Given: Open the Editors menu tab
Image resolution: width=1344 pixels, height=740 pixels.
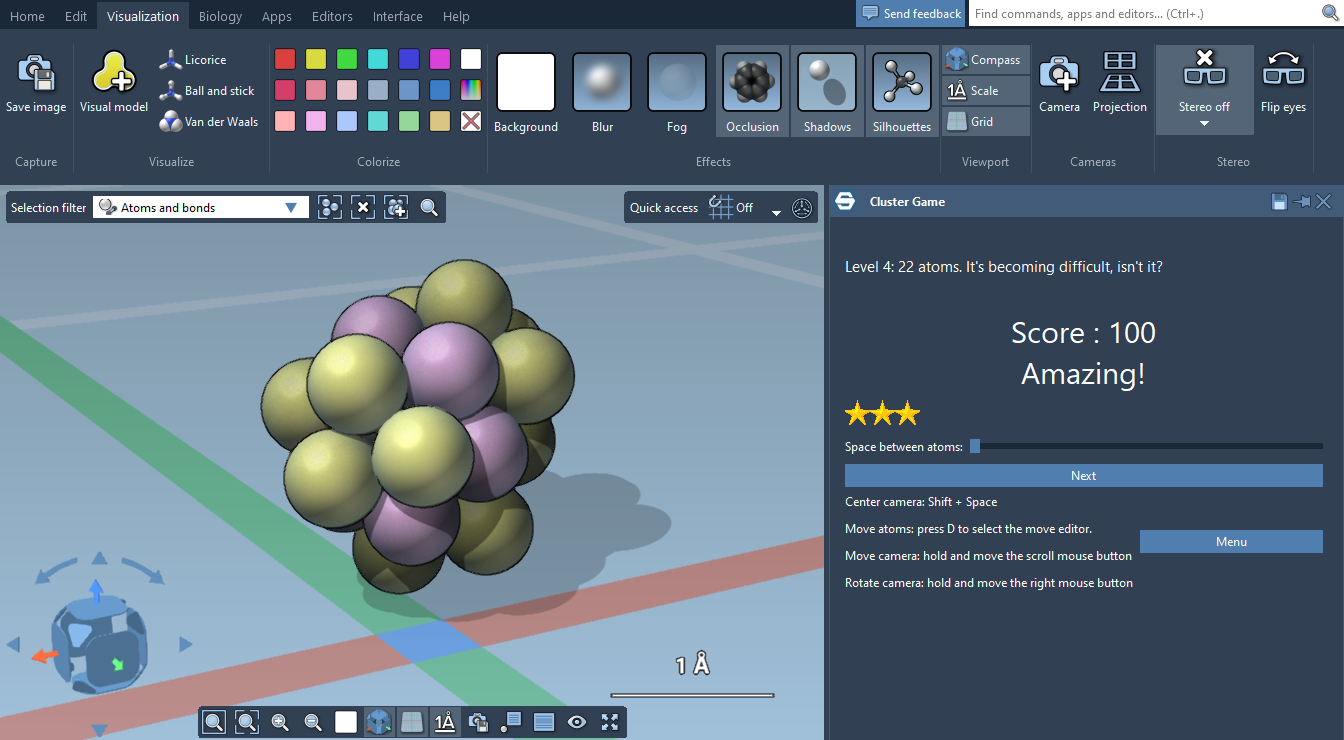Looking at the screenshot, I should pos(332,16).
